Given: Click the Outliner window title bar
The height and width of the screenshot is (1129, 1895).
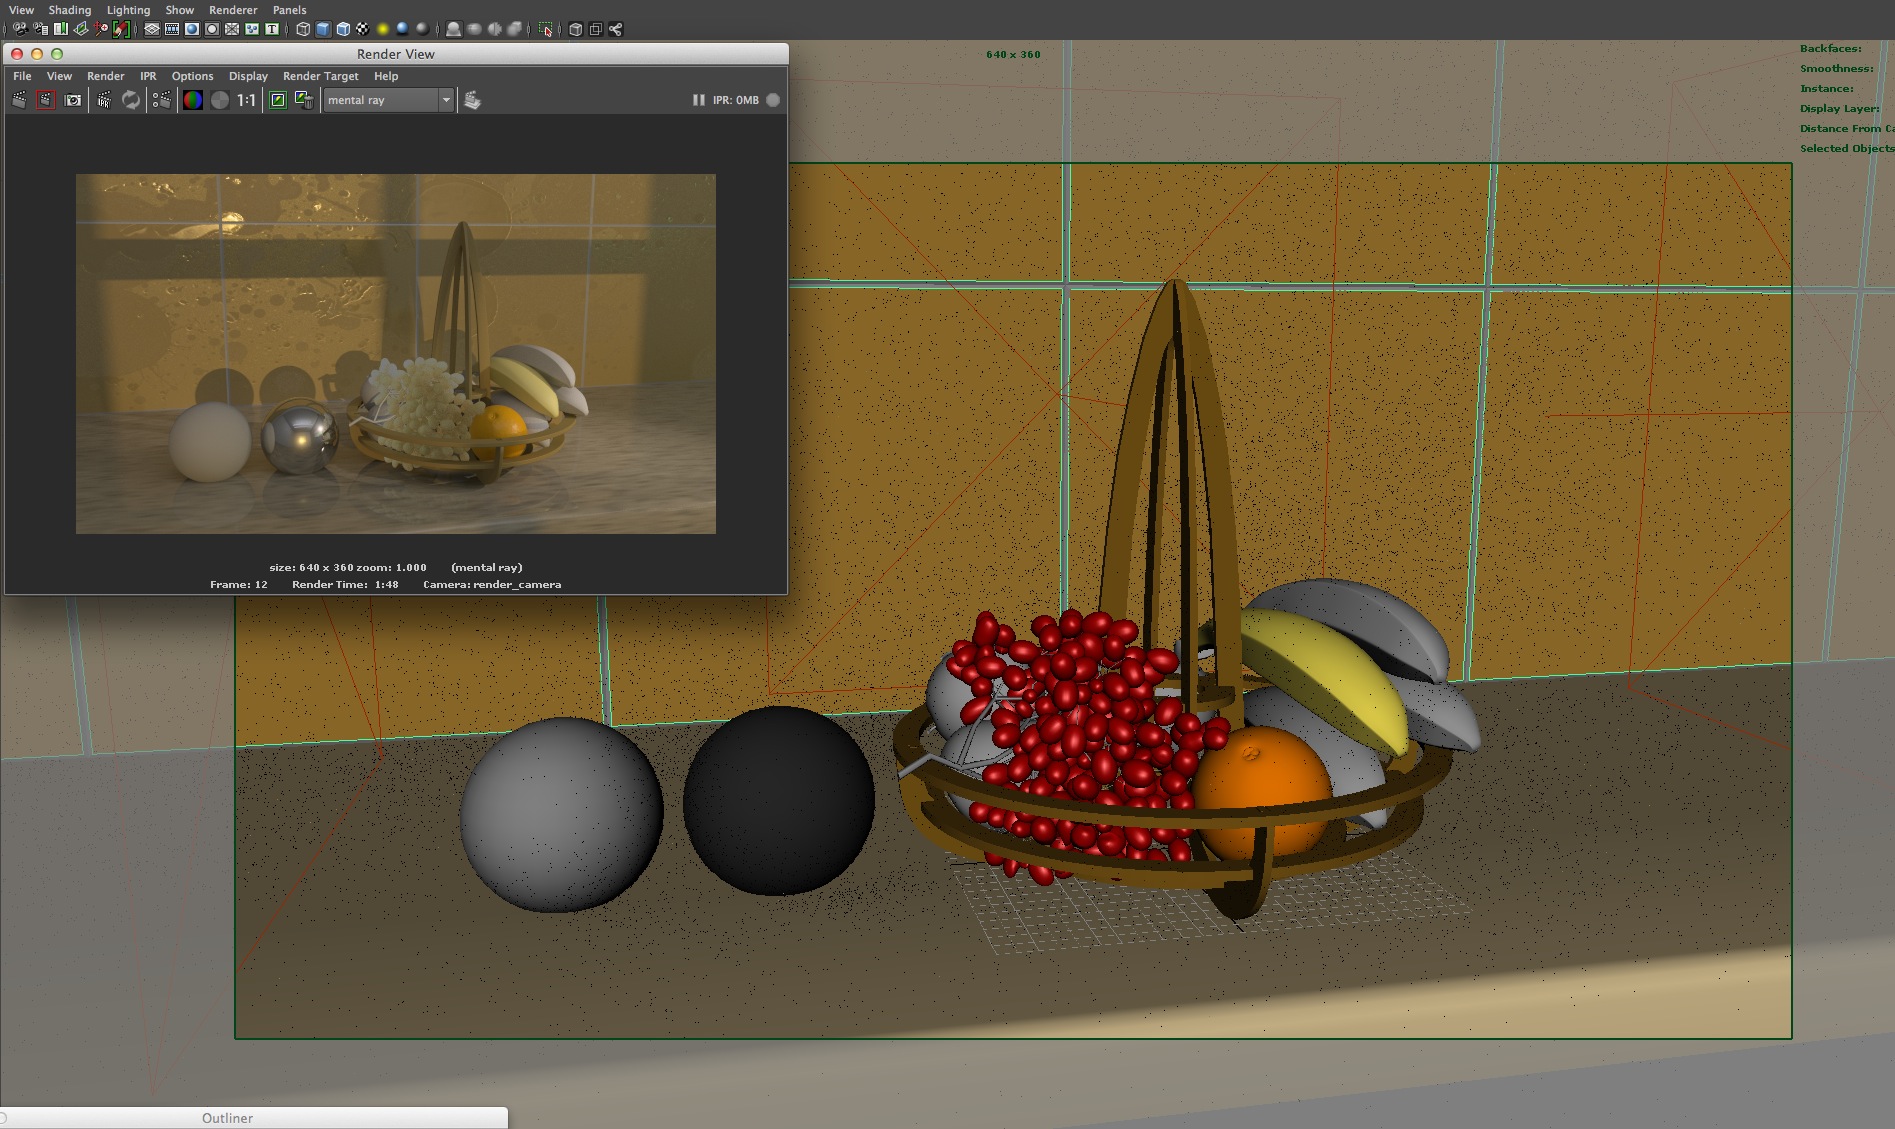Looking at the screenshot, I should click(x=228, y=1118).
